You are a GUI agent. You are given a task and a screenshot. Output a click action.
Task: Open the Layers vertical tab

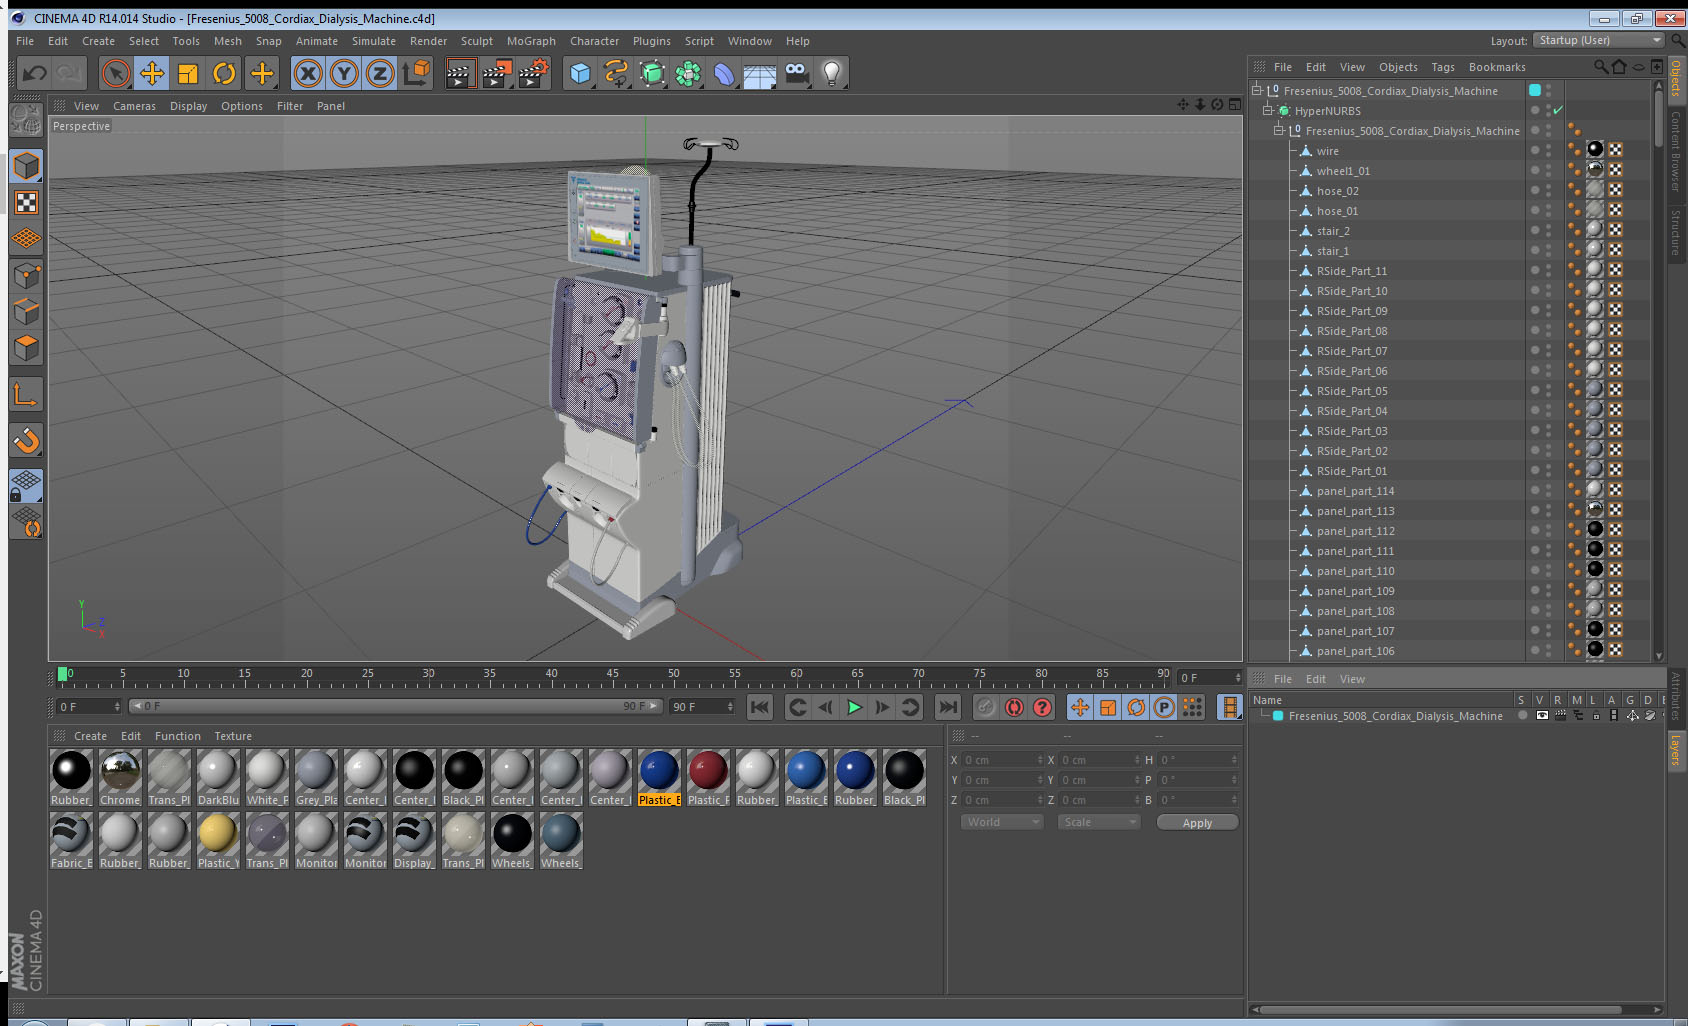1675,749
